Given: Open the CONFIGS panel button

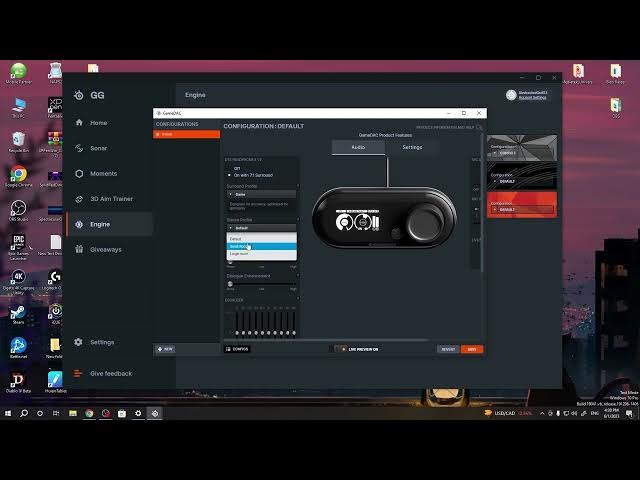Looking at the screenshot, I should [237, 349].
